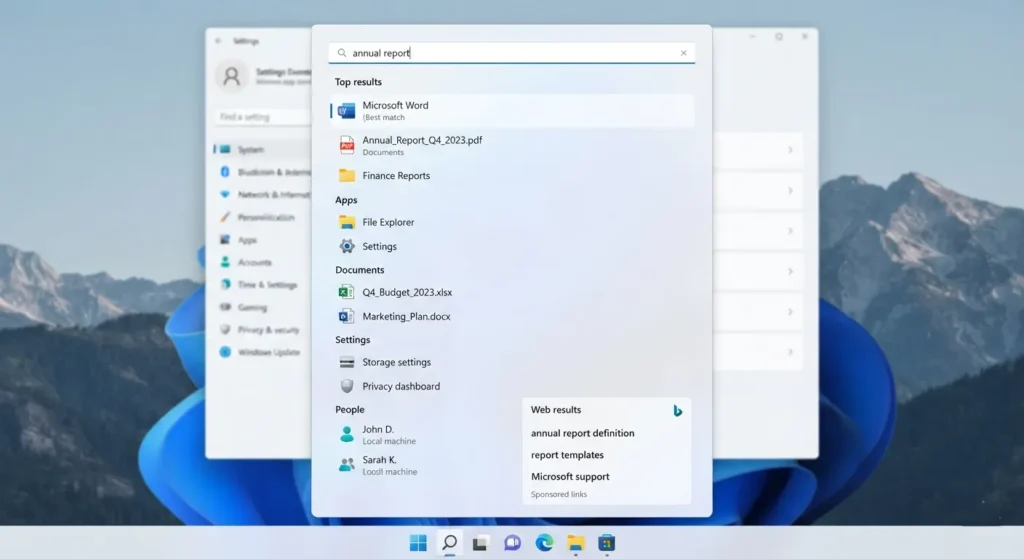Click inside the annual report search field
Image resolution: width=1024 pixels, height=559 pixels.
click(x=512, y=53)
